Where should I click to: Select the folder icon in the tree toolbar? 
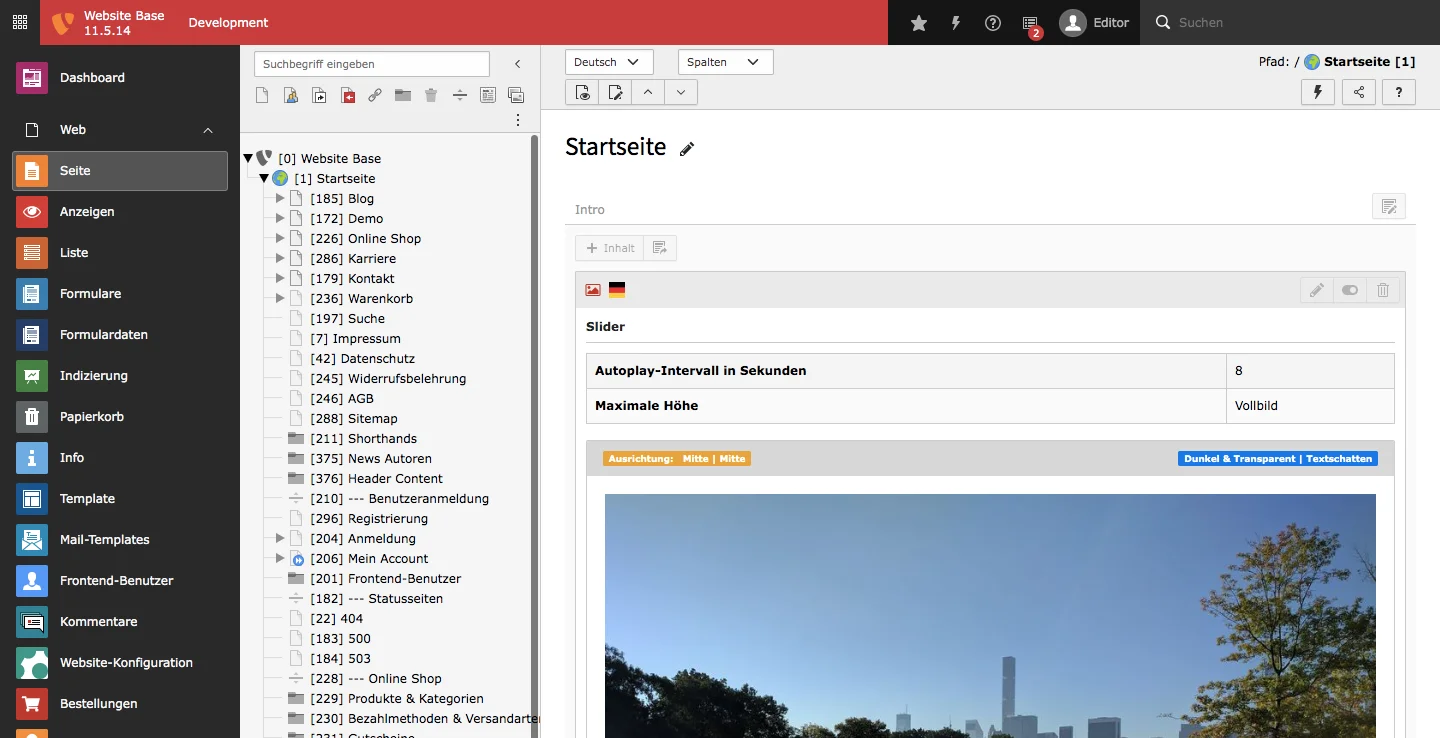pos(402,95)
